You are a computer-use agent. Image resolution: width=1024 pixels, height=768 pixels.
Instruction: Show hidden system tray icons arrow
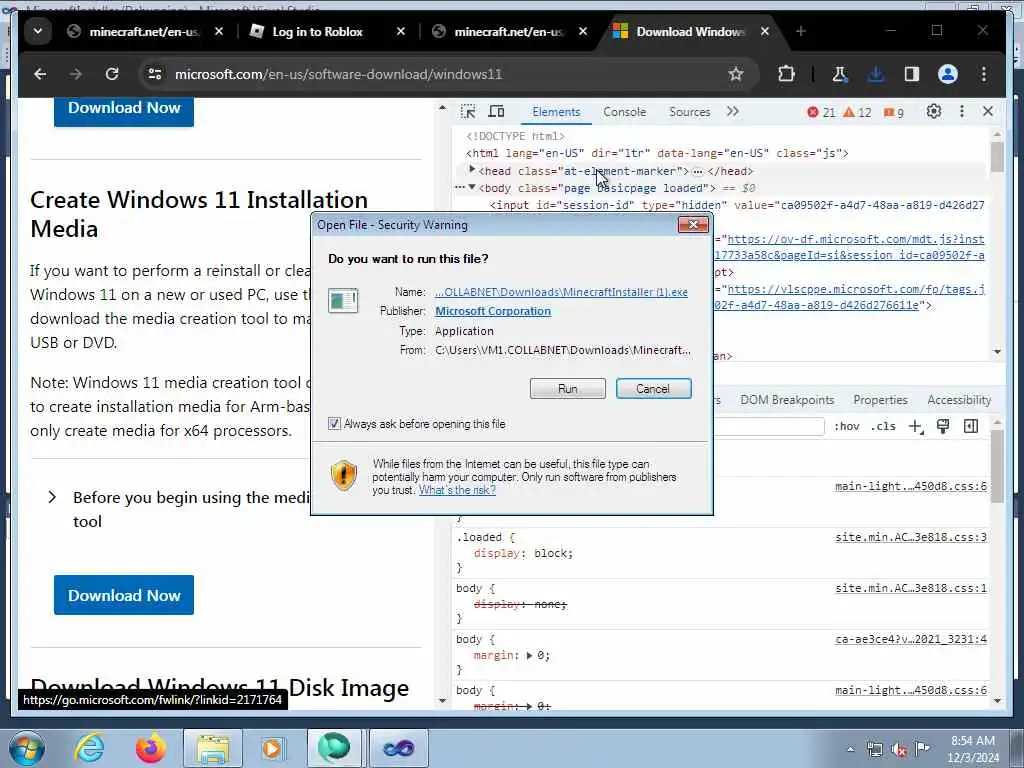(850, 750)
